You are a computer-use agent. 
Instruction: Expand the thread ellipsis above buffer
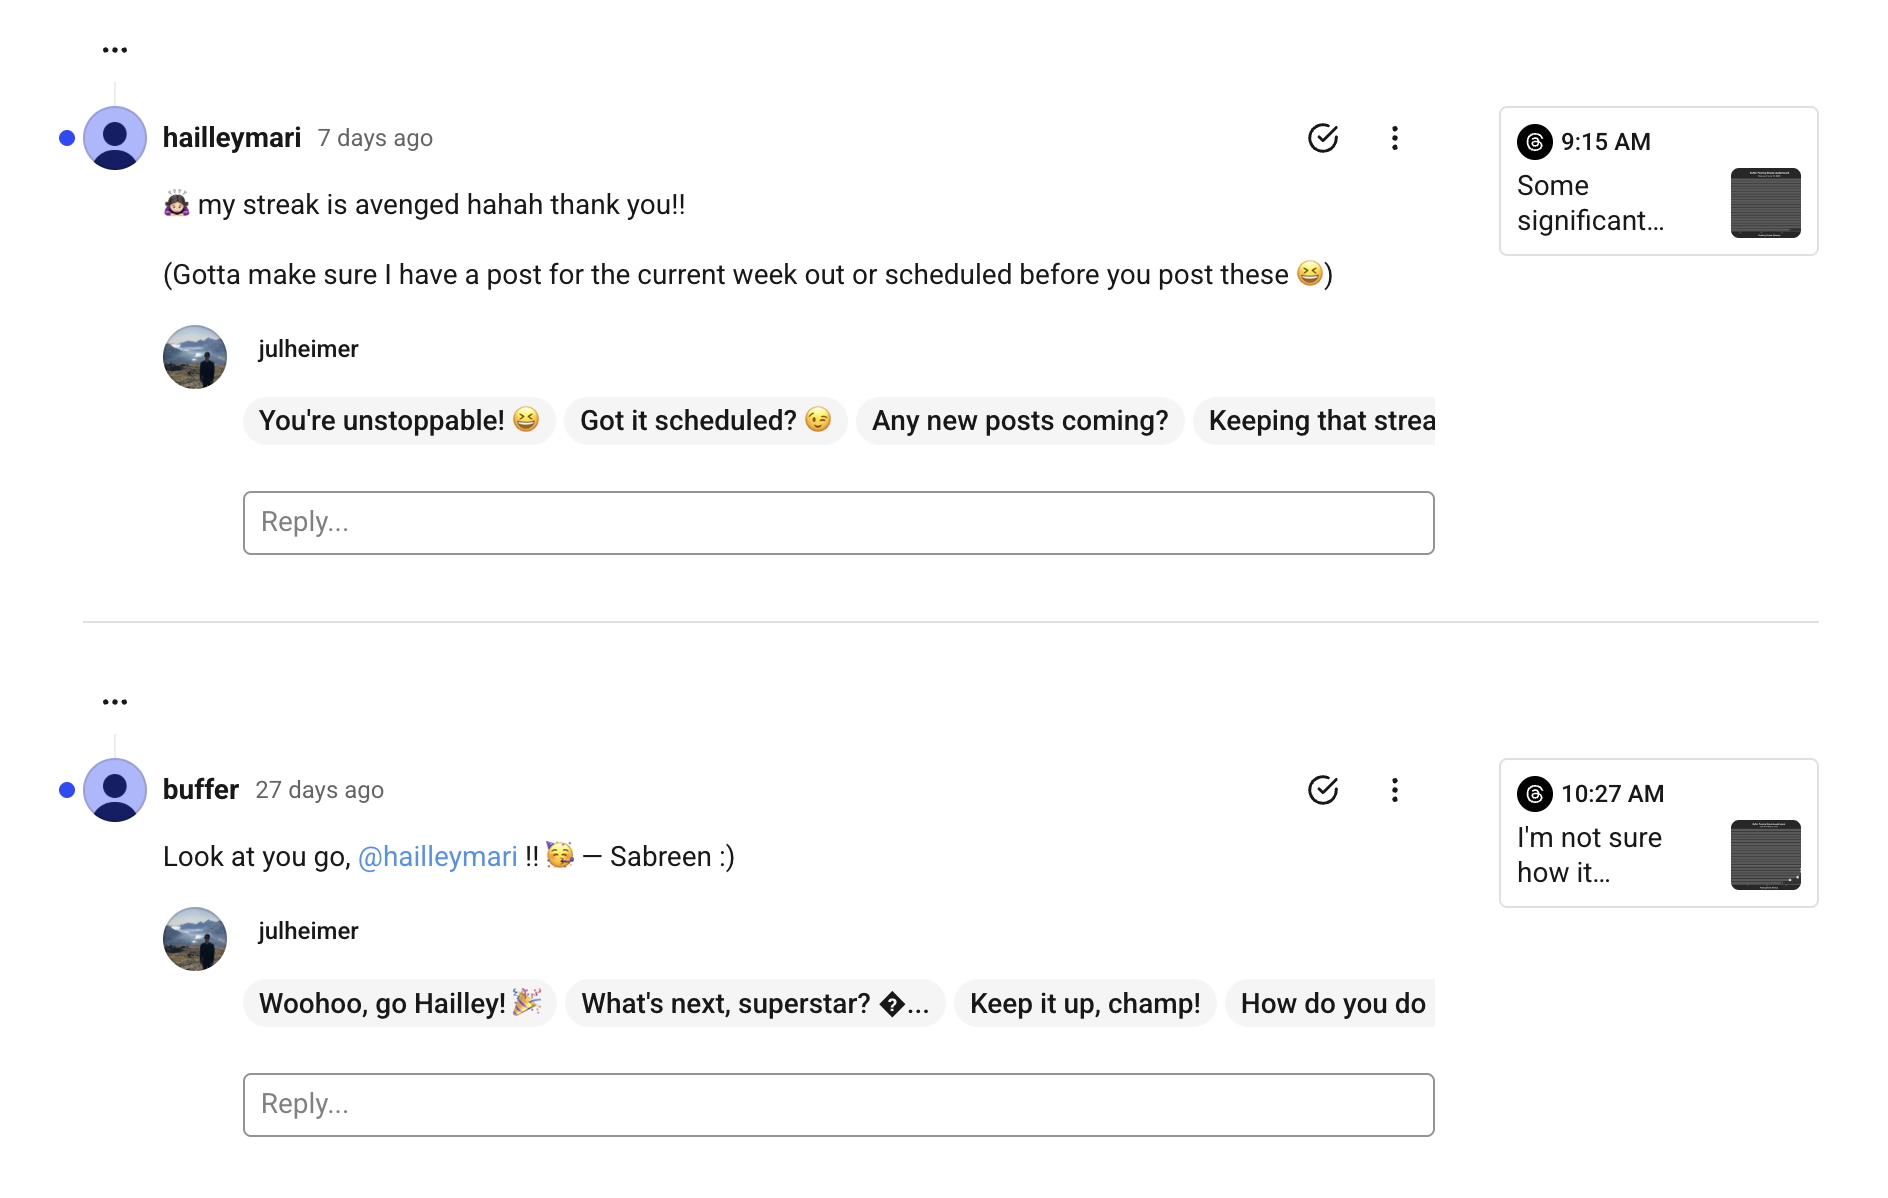click(115, 702)
